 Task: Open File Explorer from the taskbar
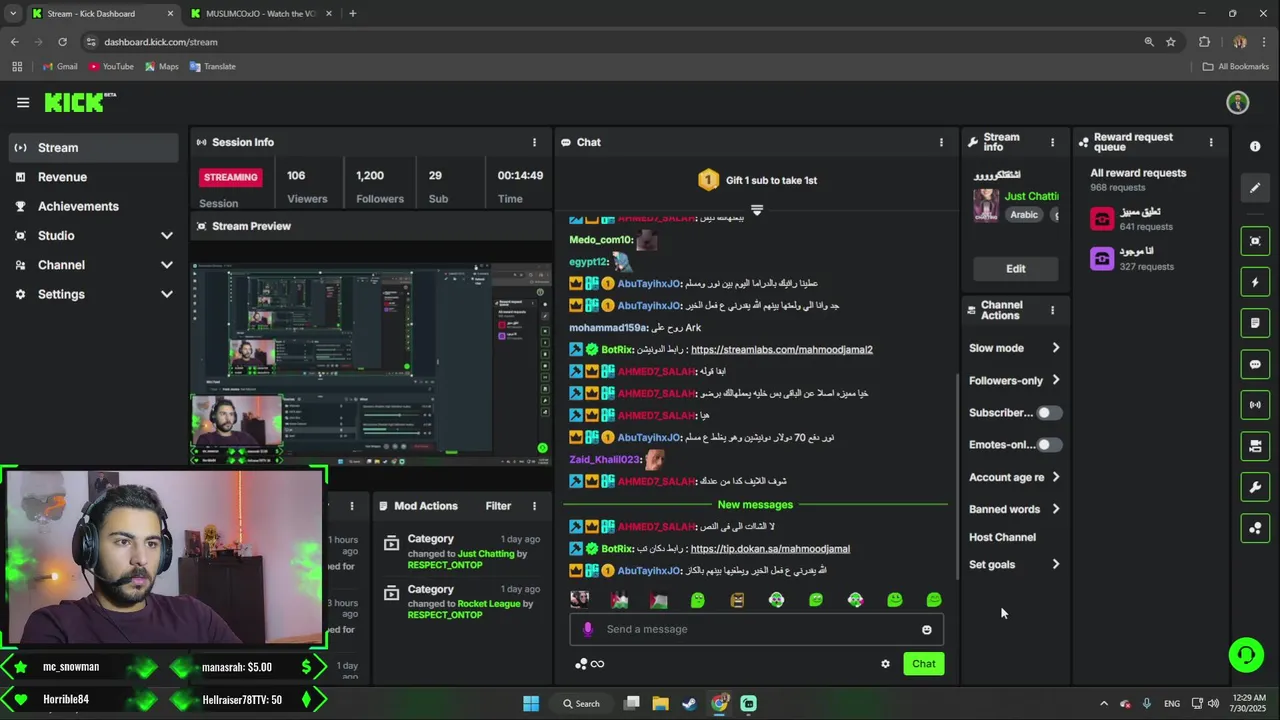660,703
